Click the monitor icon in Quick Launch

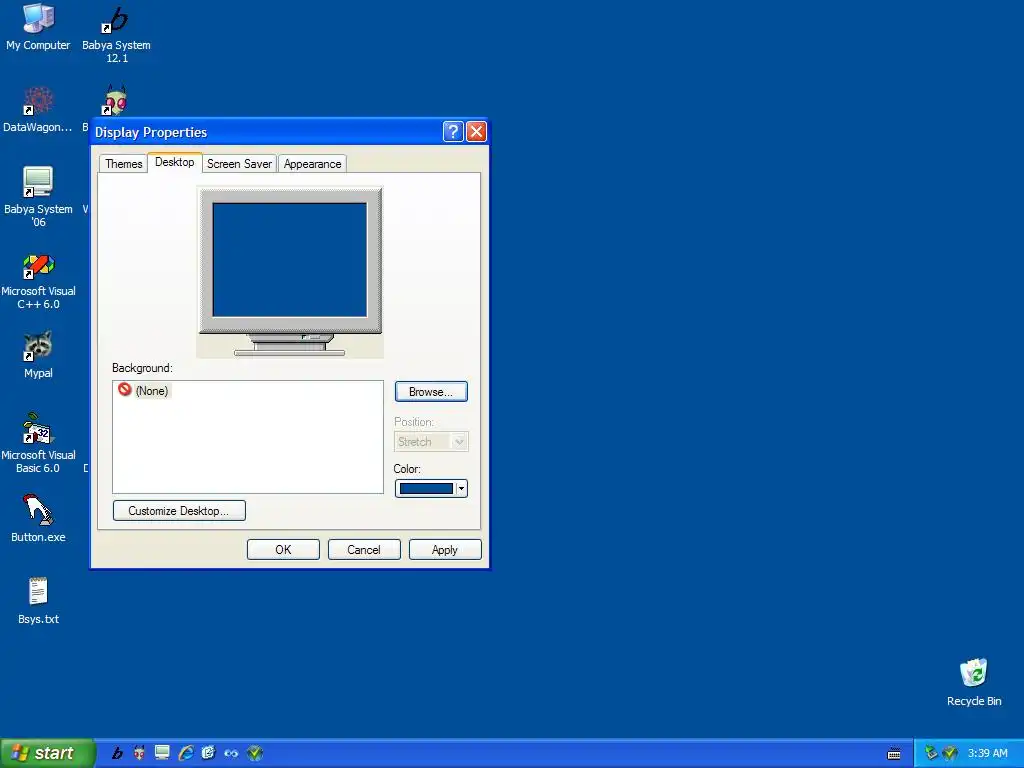pyautogui.click(x=162, y=753)
